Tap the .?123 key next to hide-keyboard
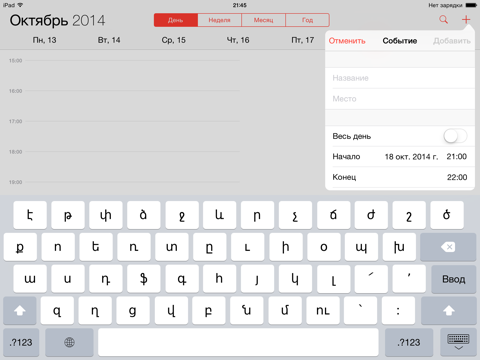 (409, 342)
